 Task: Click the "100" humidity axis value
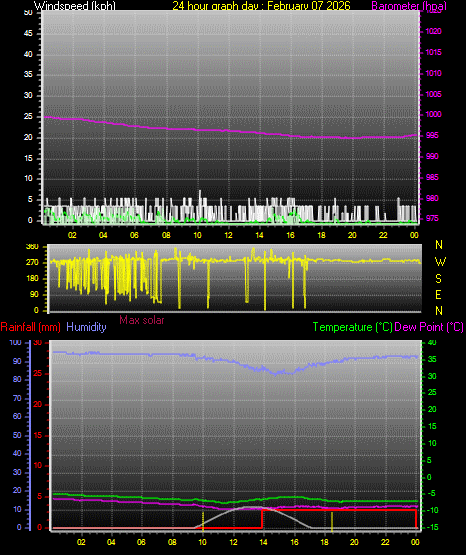(16, 343)
